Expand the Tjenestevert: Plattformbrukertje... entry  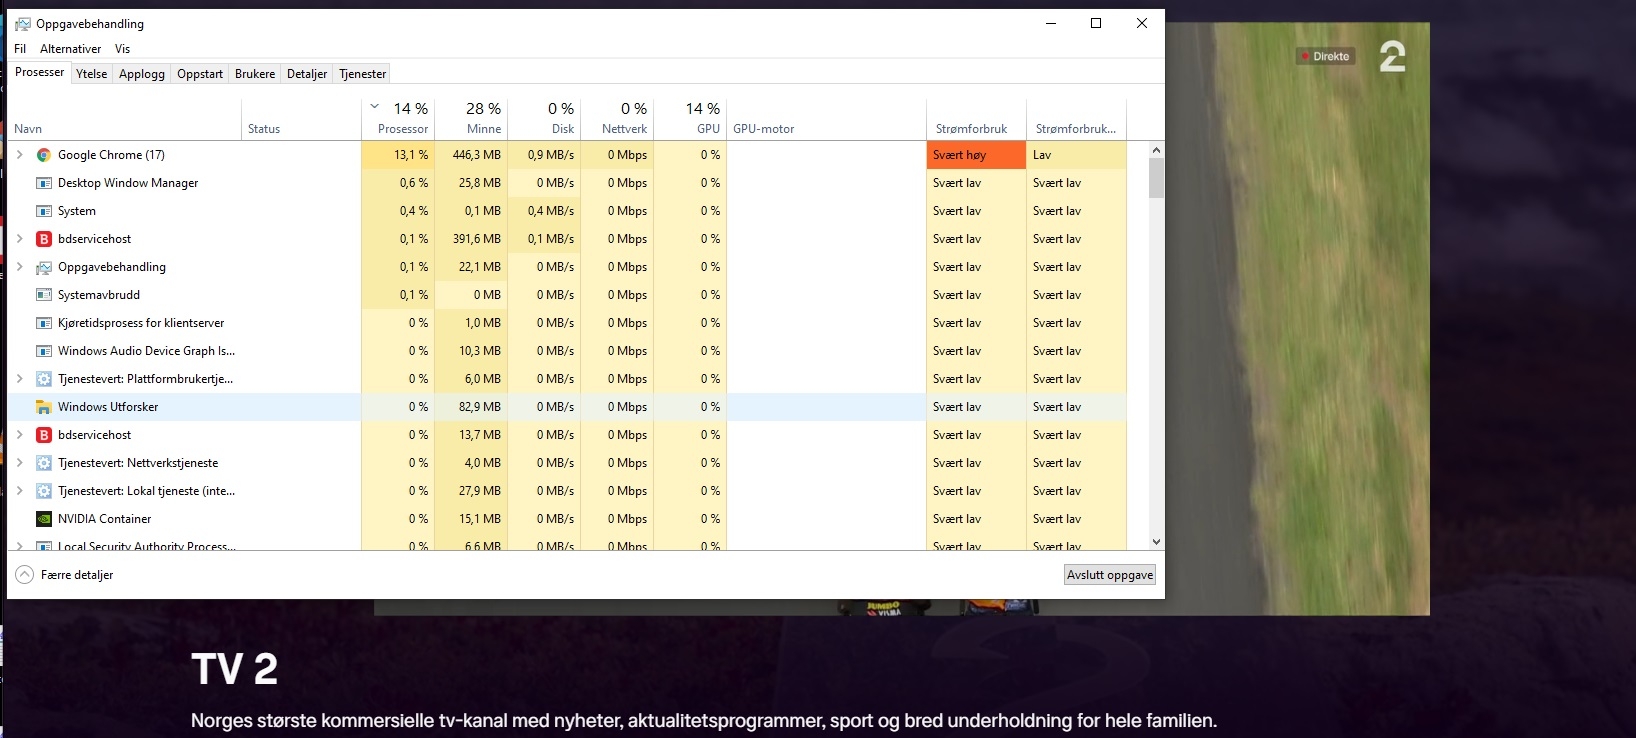point(19,379)
